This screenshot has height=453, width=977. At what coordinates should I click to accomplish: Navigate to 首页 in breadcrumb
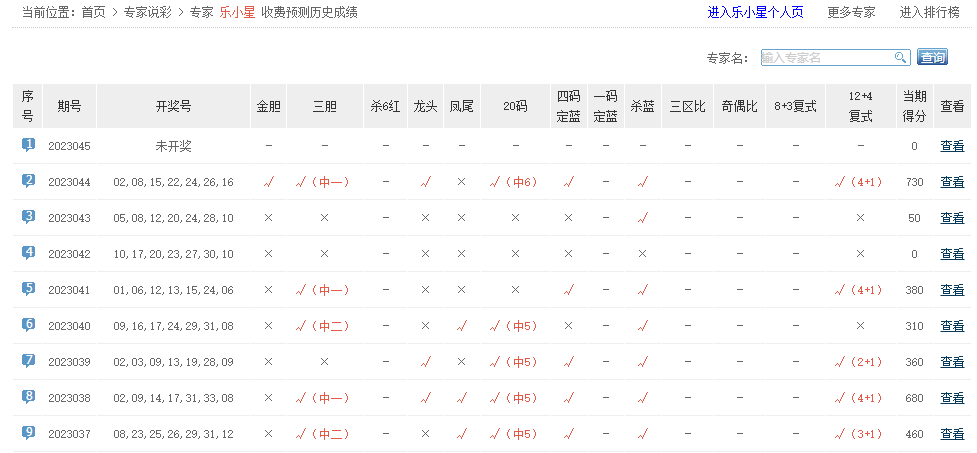93,13
